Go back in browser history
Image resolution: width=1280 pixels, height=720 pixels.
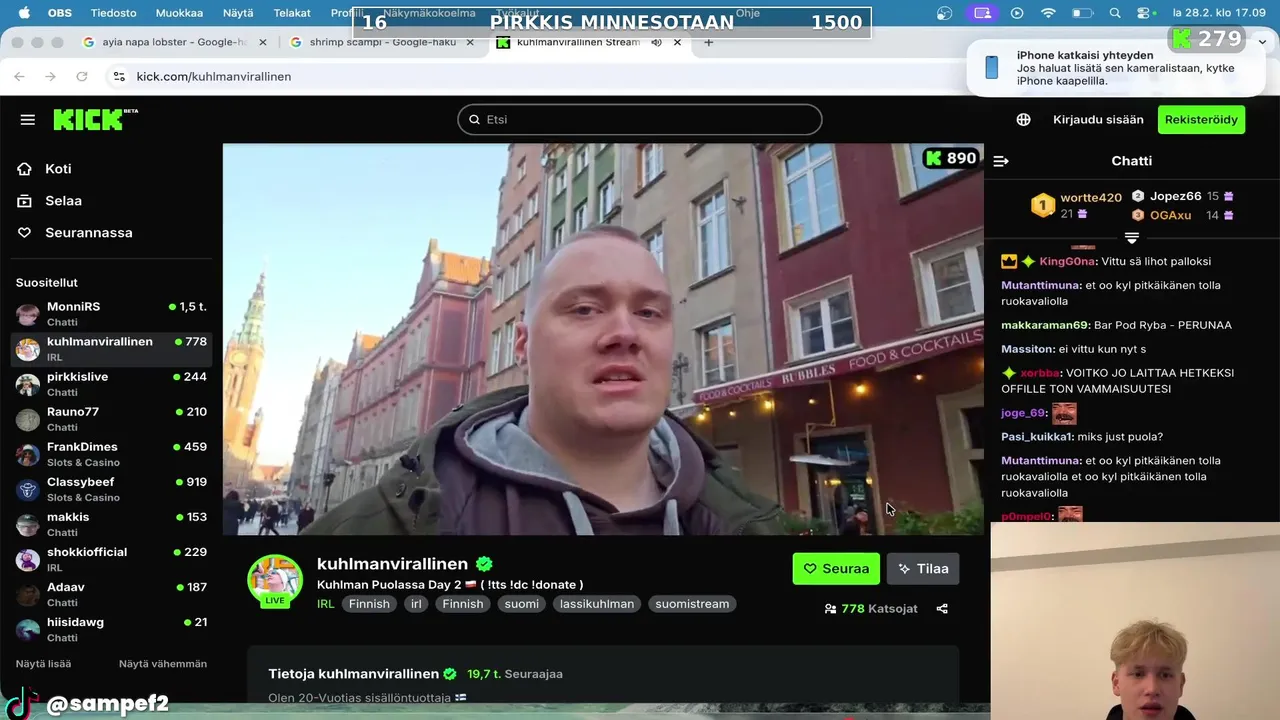[19, 76]
